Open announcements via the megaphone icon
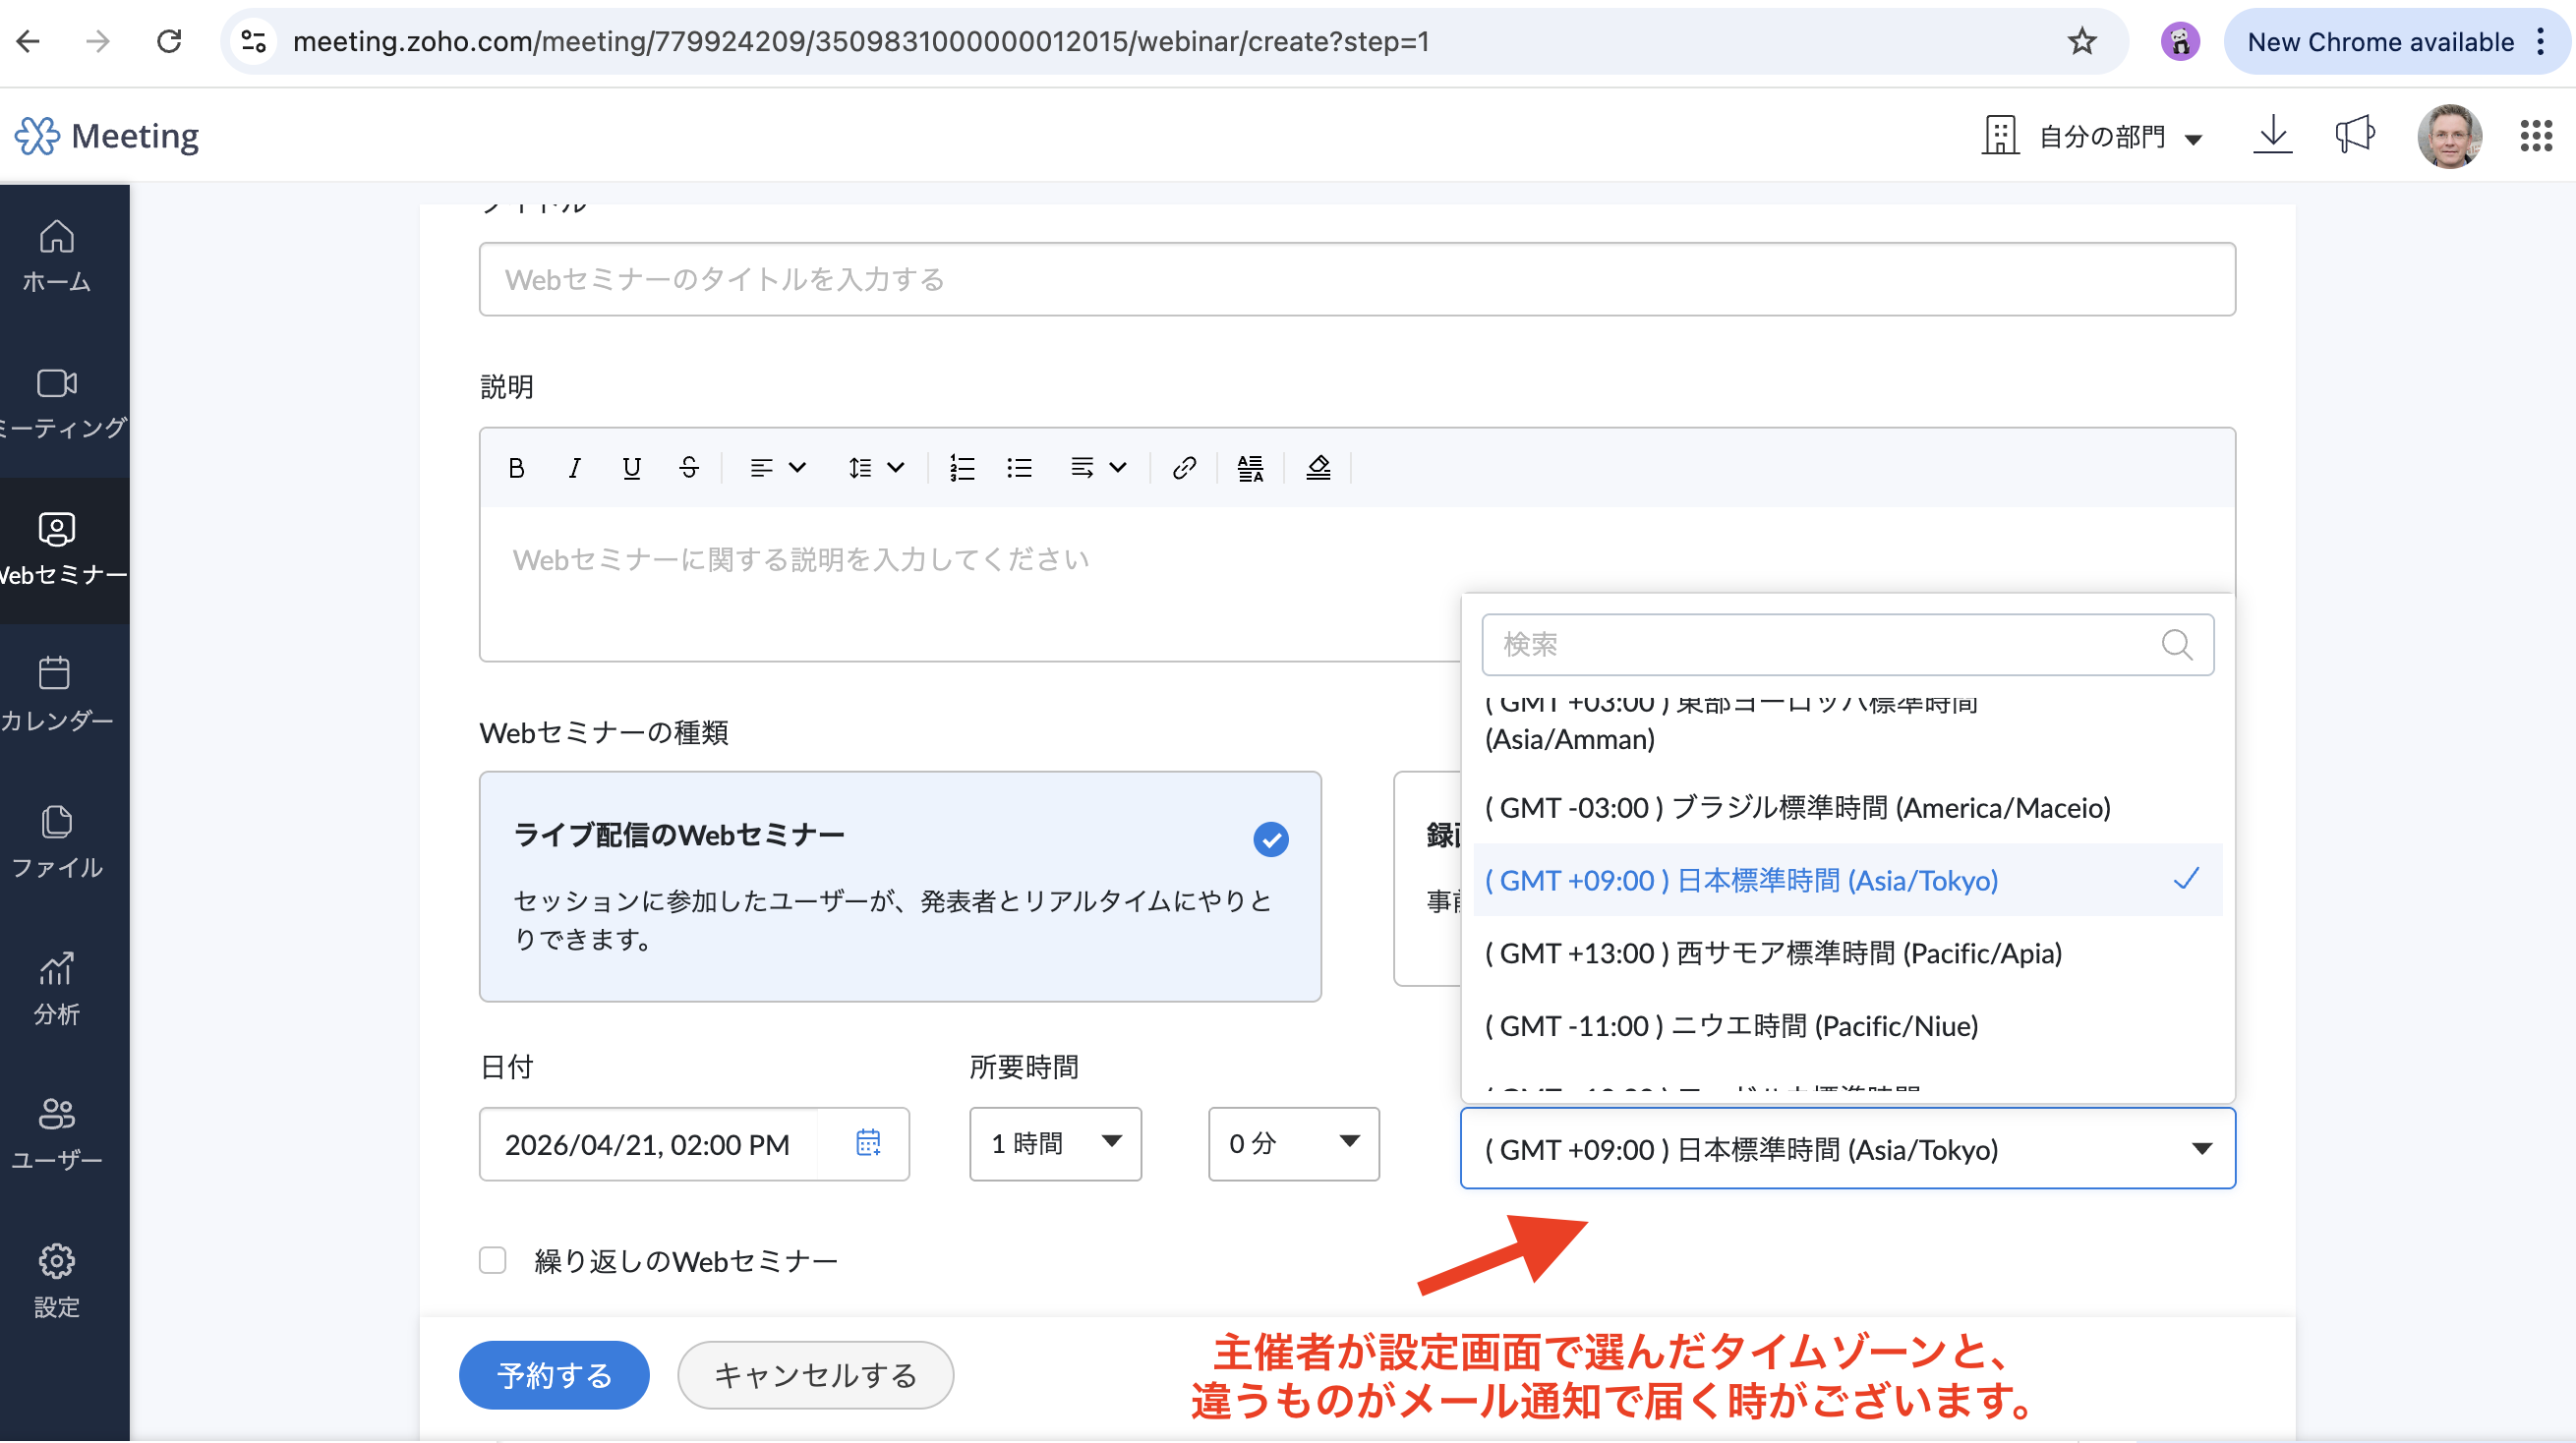Viewport: 2576px width, 1443px height. (x=2354, y=135)
